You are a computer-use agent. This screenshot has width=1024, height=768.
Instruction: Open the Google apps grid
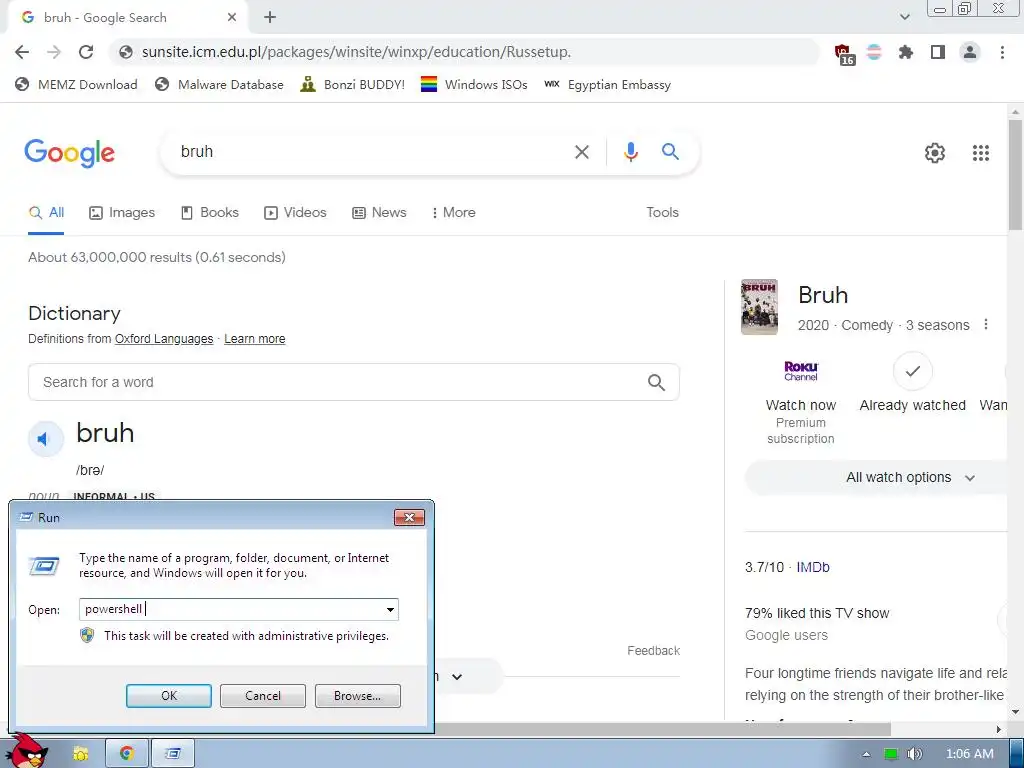981,153
